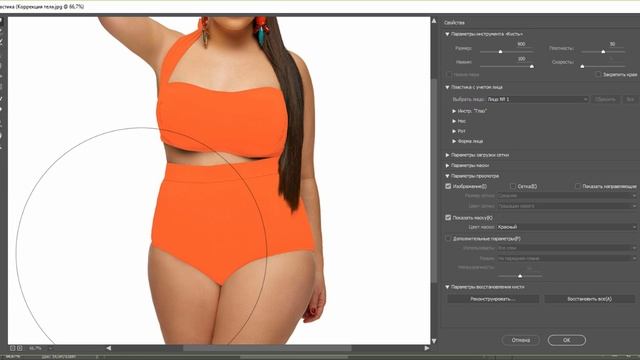Click the vertical scroll down arrow

tap(434, 341)
